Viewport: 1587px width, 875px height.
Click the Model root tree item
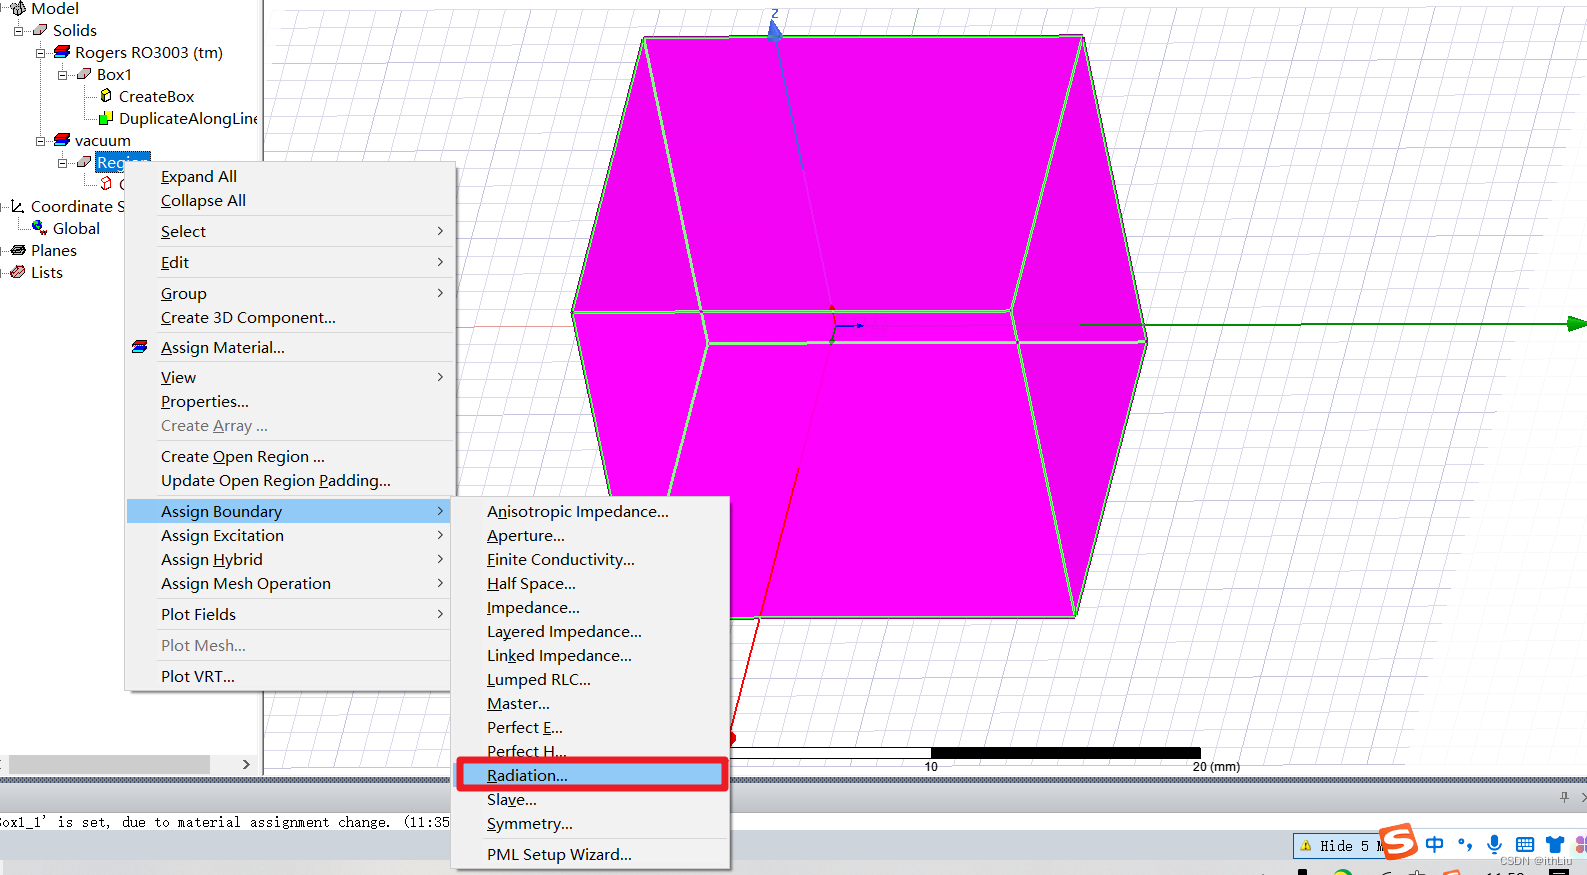coord(54,8)
